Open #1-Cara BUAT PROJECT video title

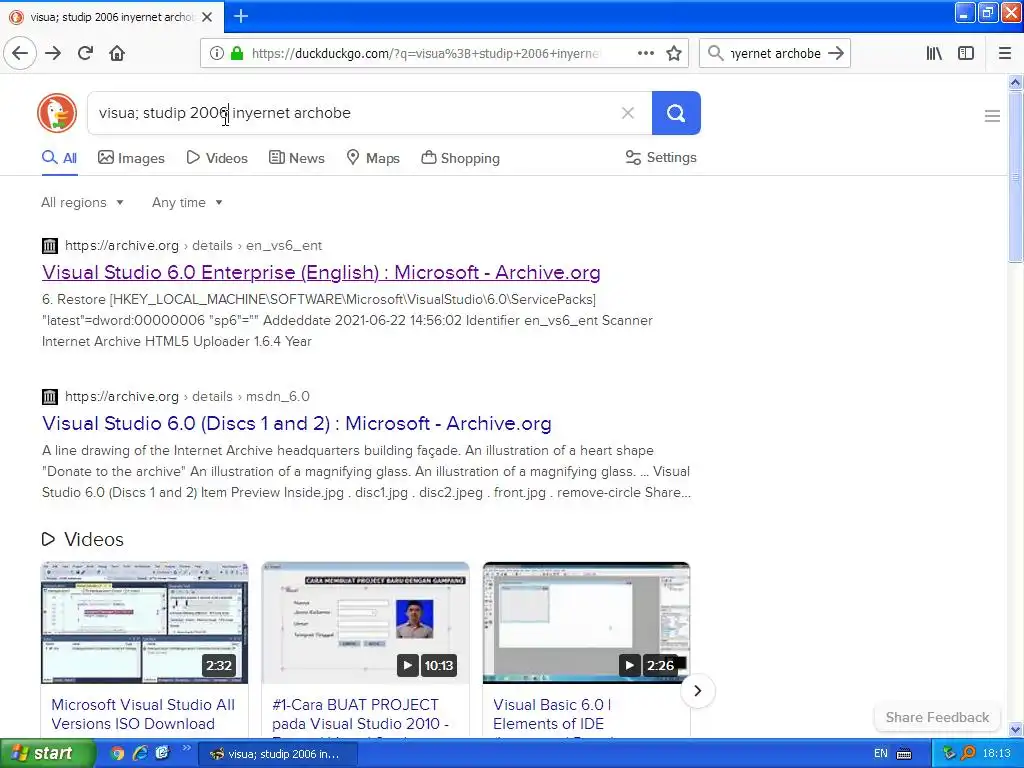click(x=360, y=714)
